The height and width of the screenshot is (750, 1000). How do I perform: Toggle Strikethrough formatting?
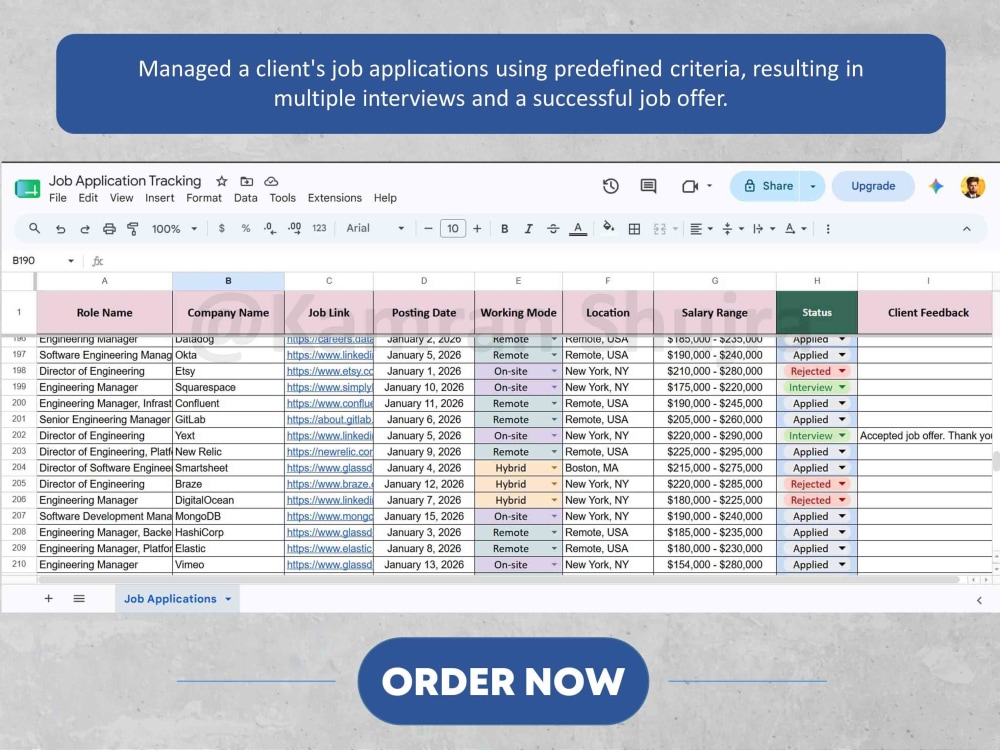pyautogui.click(x=553, y=229)
